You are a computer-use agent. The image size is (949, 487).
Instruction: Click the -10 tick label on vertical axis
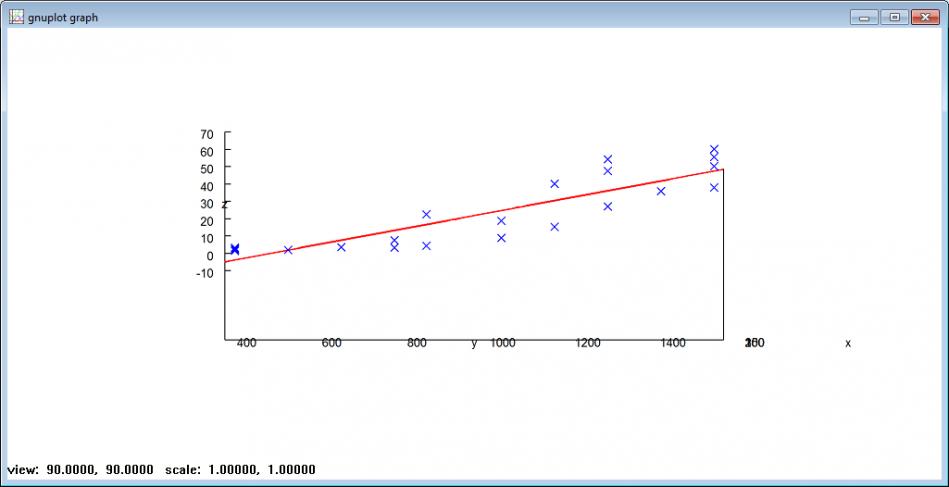[x=205, y=273]
